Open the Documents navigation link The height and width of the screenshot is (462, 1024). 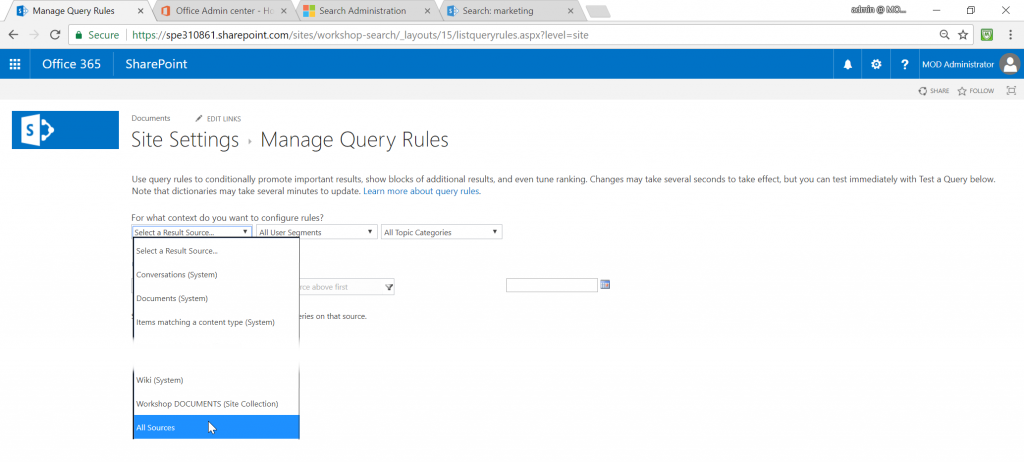(151, 118)
